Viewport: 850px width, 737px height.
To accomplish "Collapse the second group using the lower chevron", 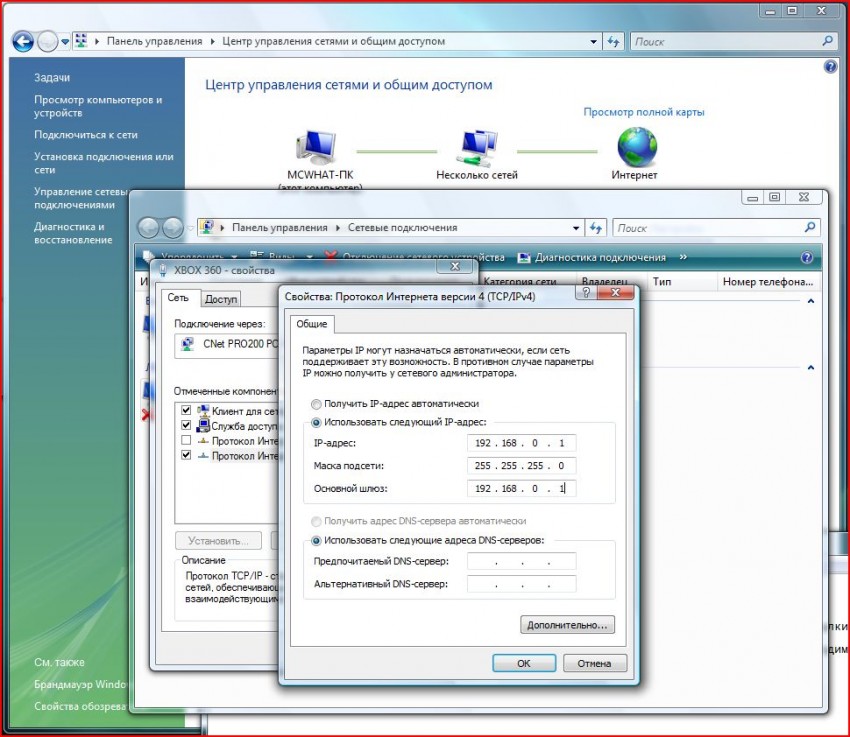I will click(811, 367).
